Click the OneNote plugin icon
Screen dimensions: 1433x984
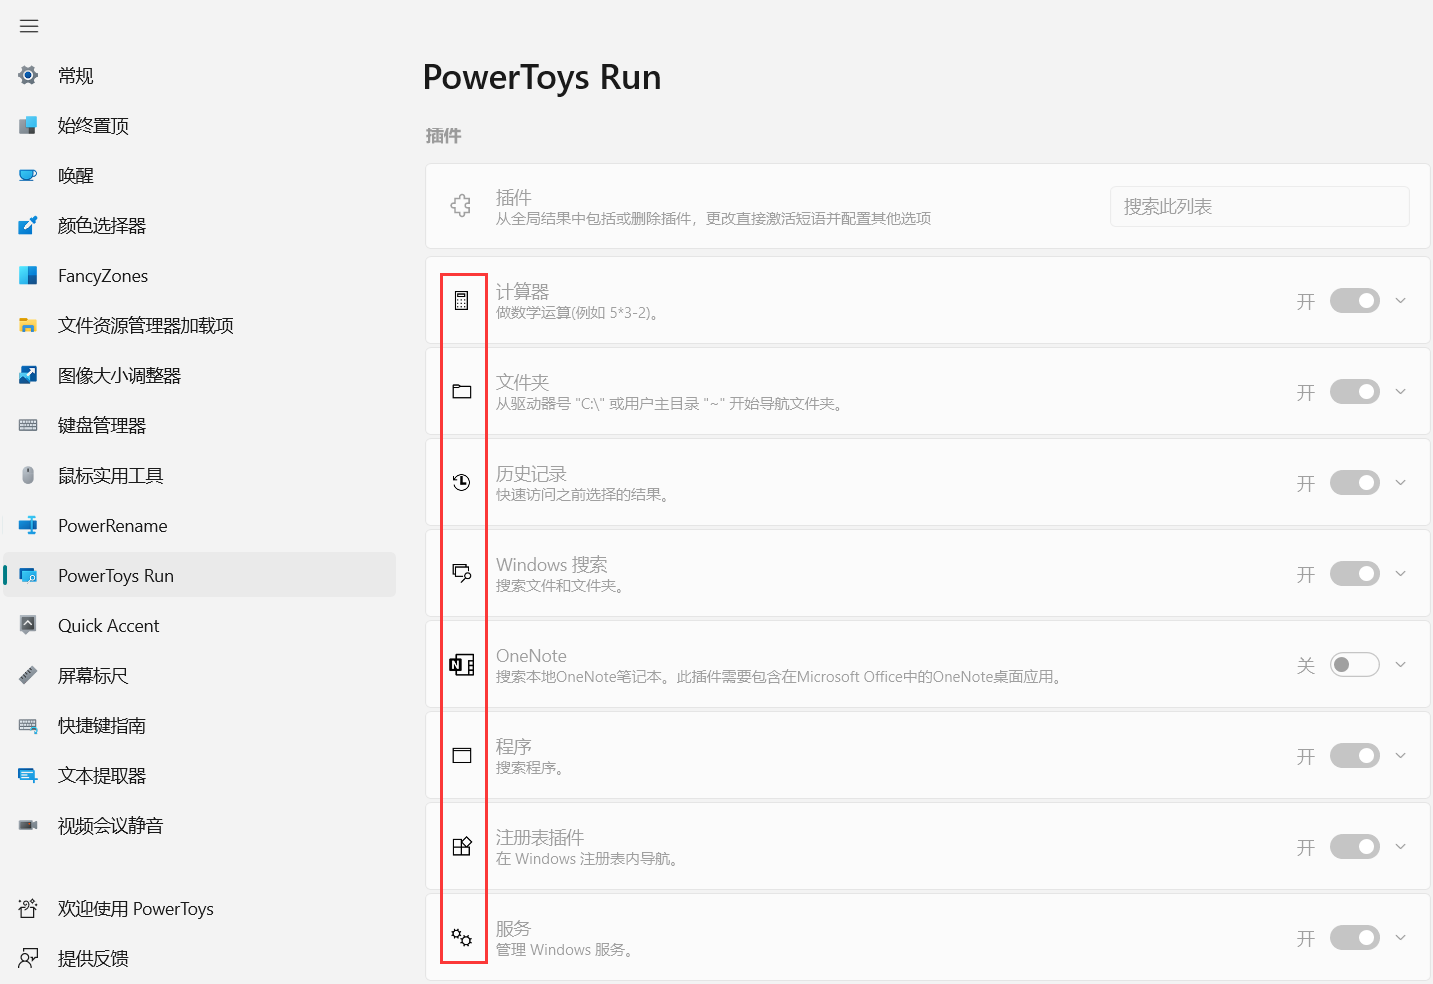(x=461, y=664)
